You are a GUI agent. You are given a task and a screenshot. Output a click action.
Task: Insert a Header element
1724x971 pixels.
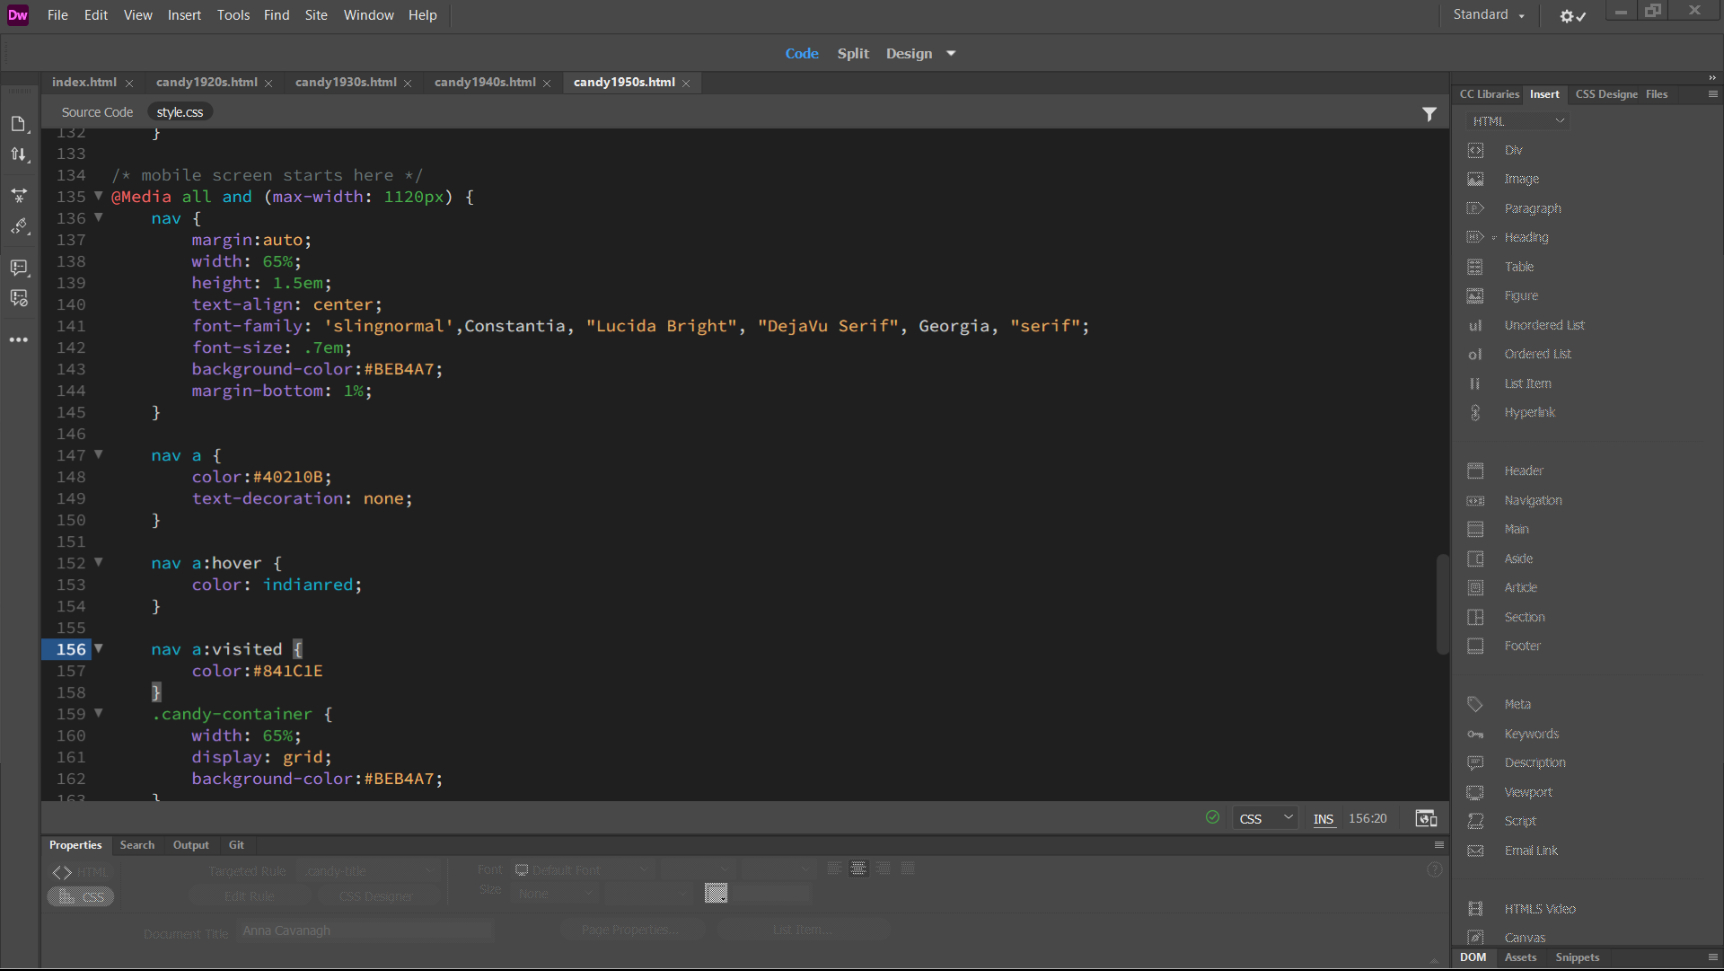click(1523, 471)
